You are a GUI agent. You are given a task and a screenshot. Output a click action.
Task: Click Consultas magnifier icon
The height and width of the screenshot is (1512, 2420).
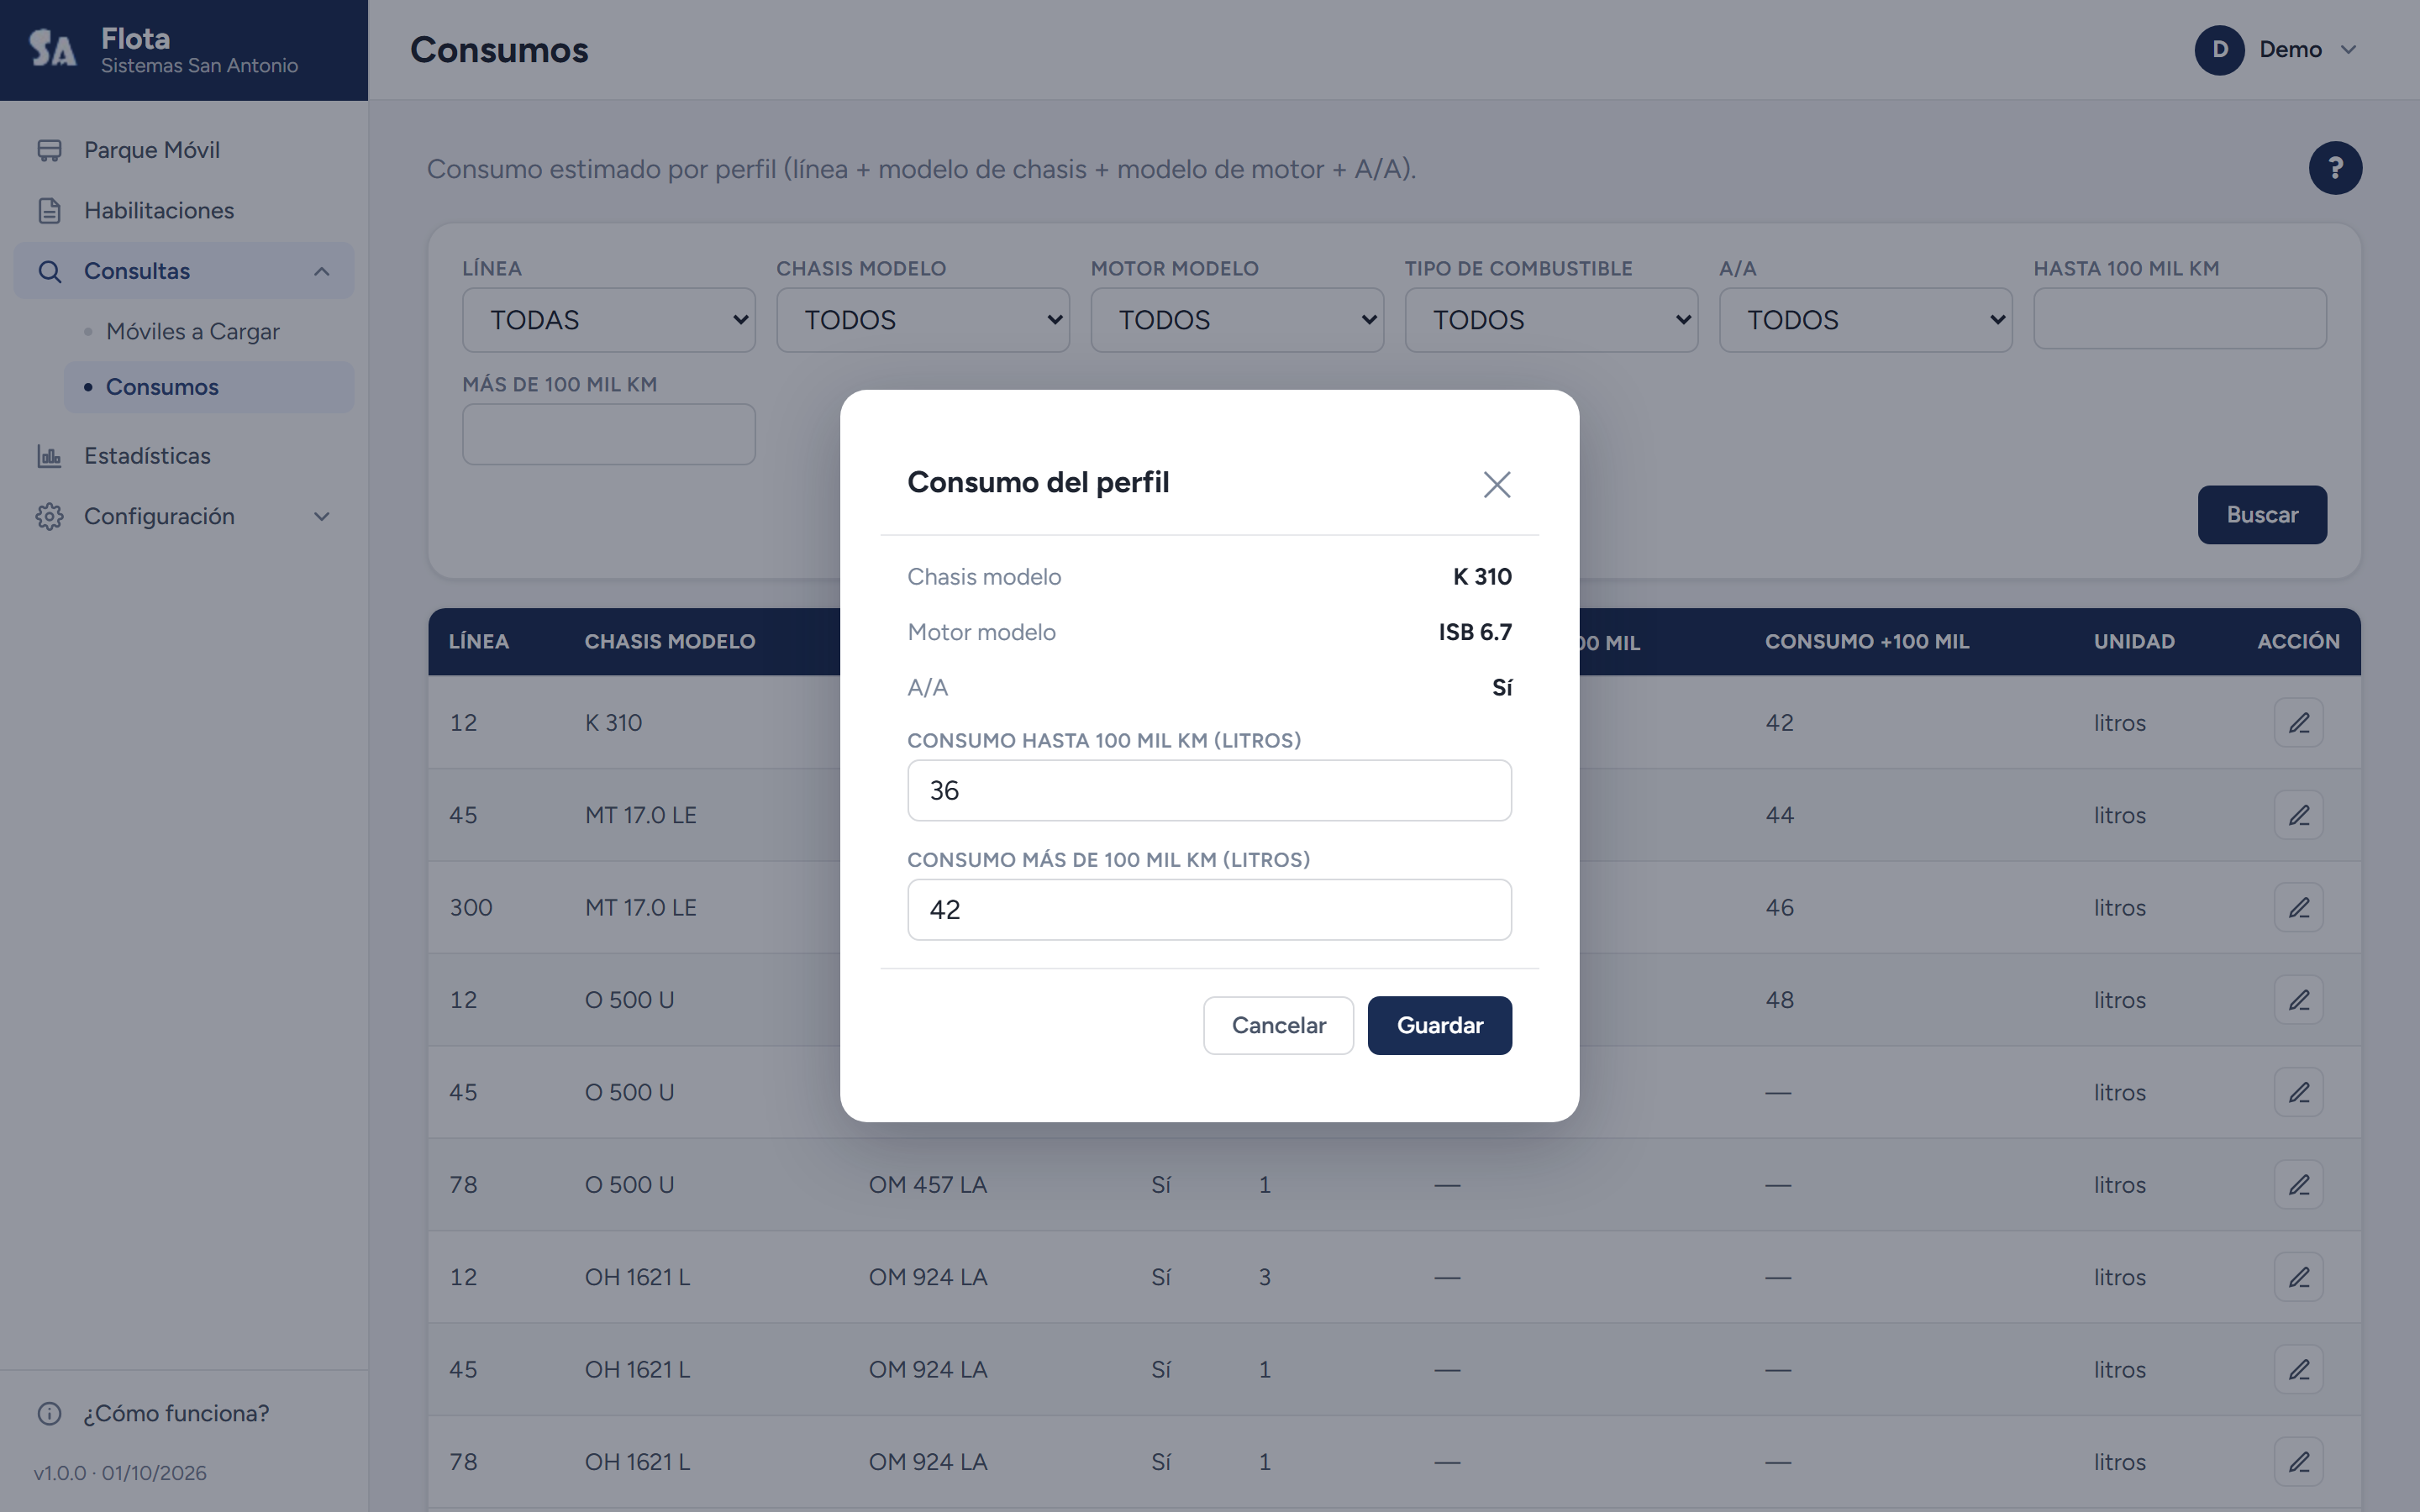[49, 271]
